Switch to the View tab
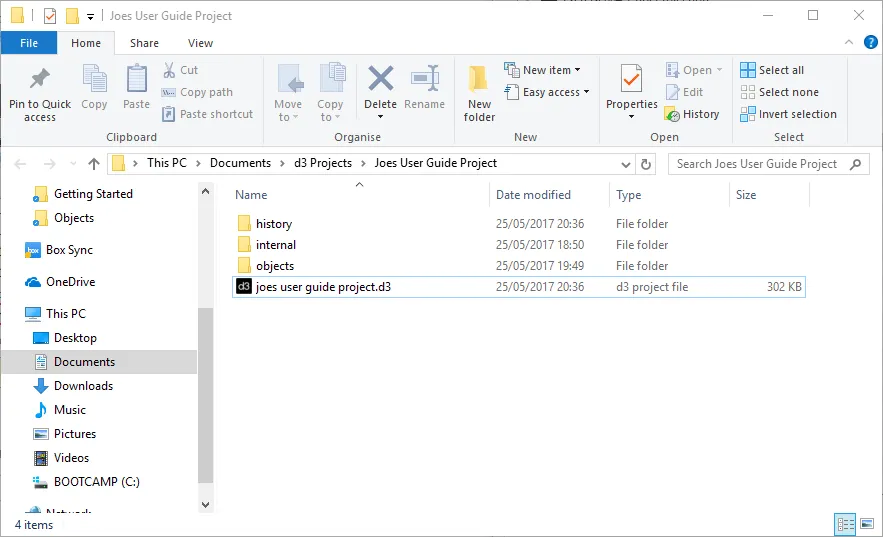The width and height of the screenshot is (883, 537). coord(200,43)
